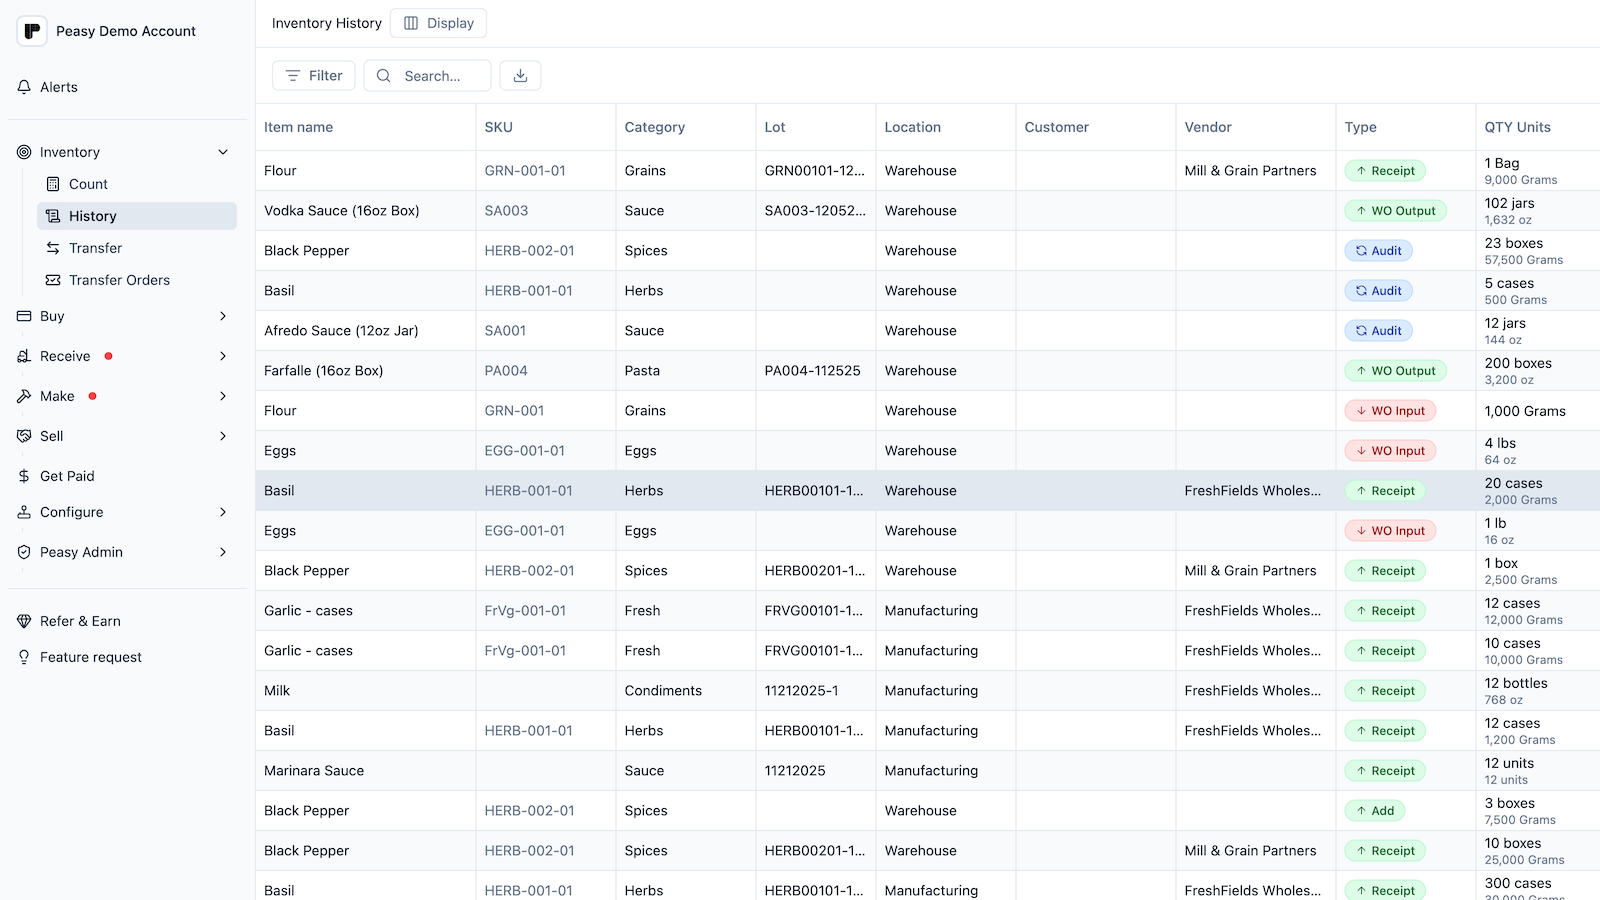Open the Feature request lightbulb icon
This screenshot has height=900, width=1600.
pos(24,657)
